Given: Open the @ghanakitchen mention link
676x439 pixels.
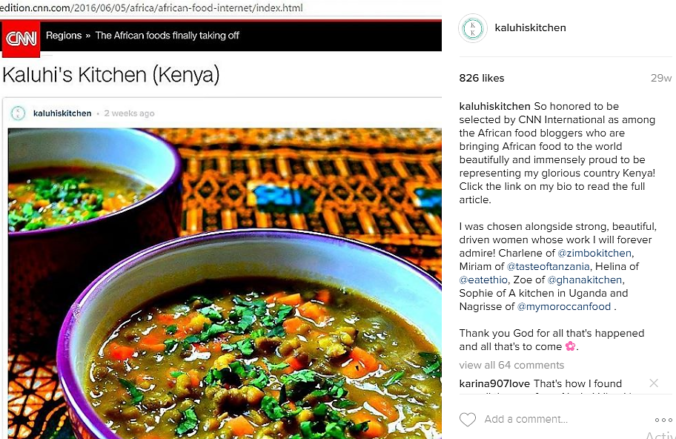Looking at the screenshot, I should click(x=585, y=279).
